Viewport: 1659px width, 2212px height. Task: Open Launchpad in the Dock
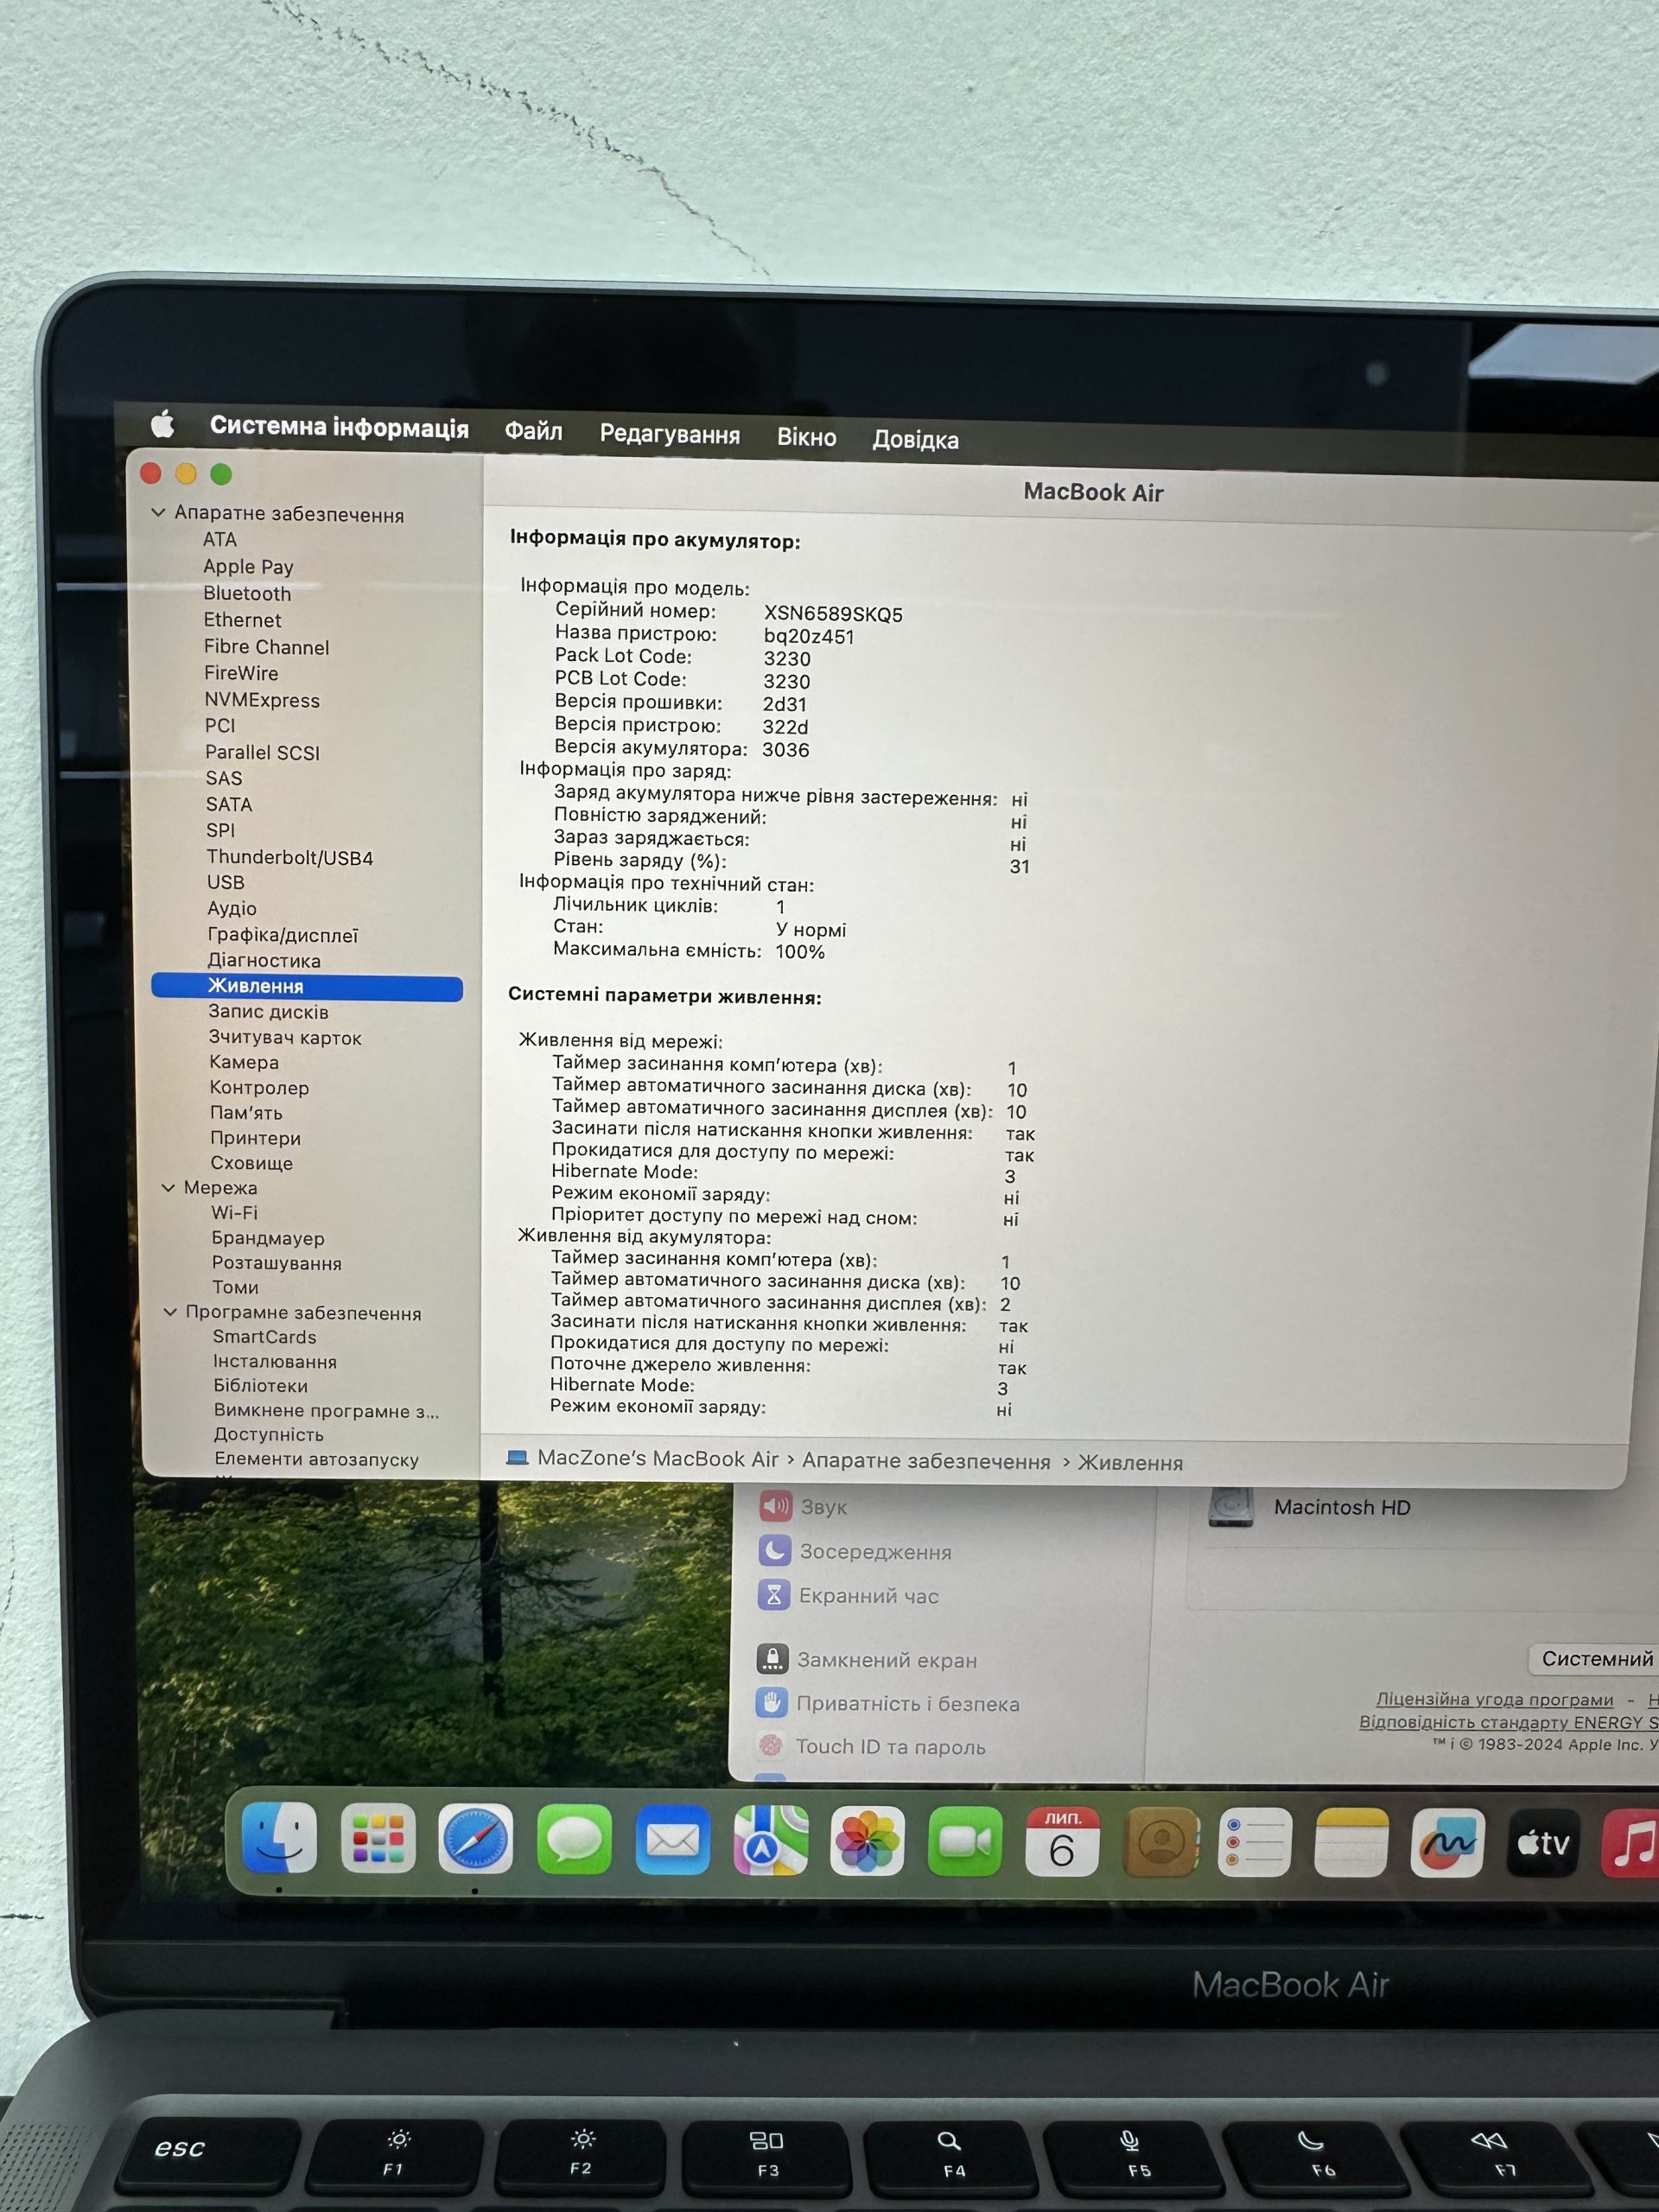(x=378, y=1838)
